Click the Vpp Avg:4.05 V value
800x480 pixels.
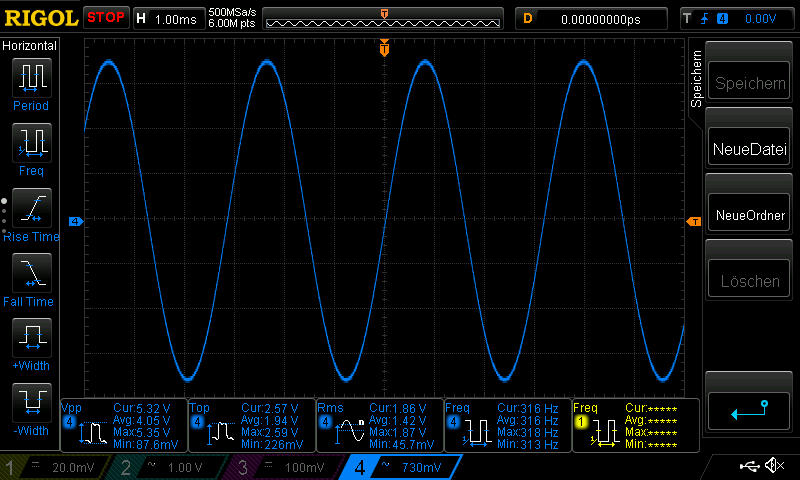pyautogui.click(x=142, y=421)
